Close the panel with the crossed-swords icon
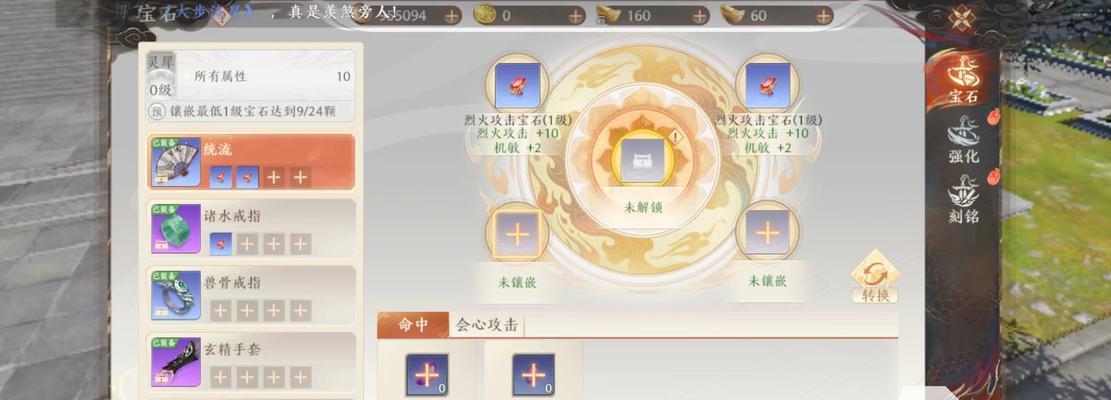The height and width of the screenshot is (400, 1111). (x=961, y=18)
